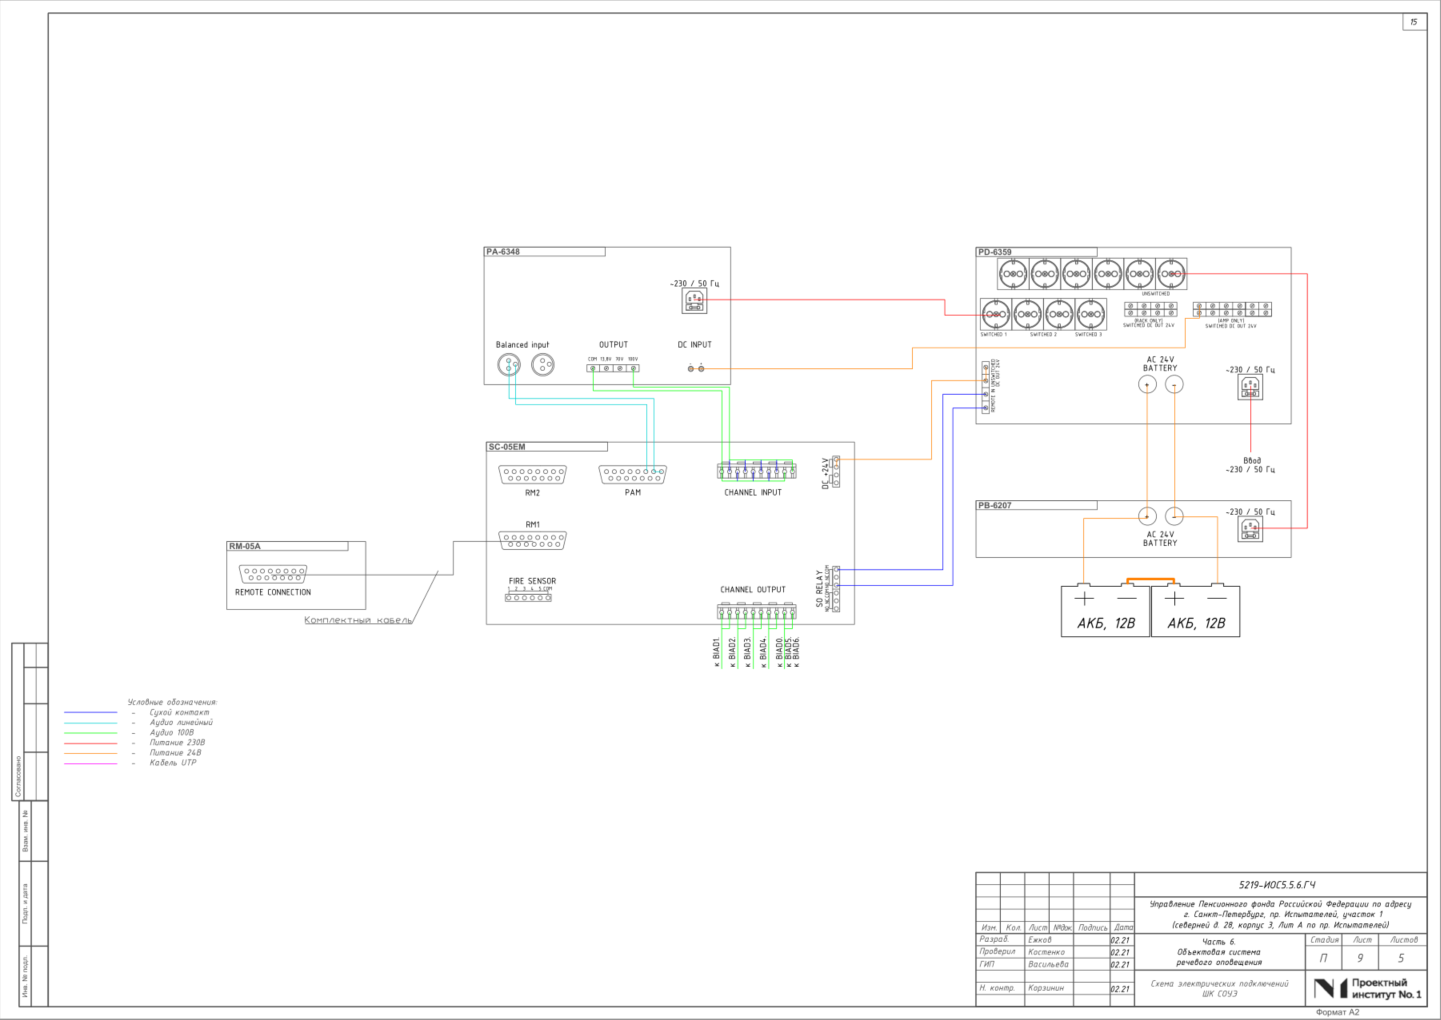1441x1020 pixels.
Task: Click the RM1 connector on SC-05EM
Action: 532,541
